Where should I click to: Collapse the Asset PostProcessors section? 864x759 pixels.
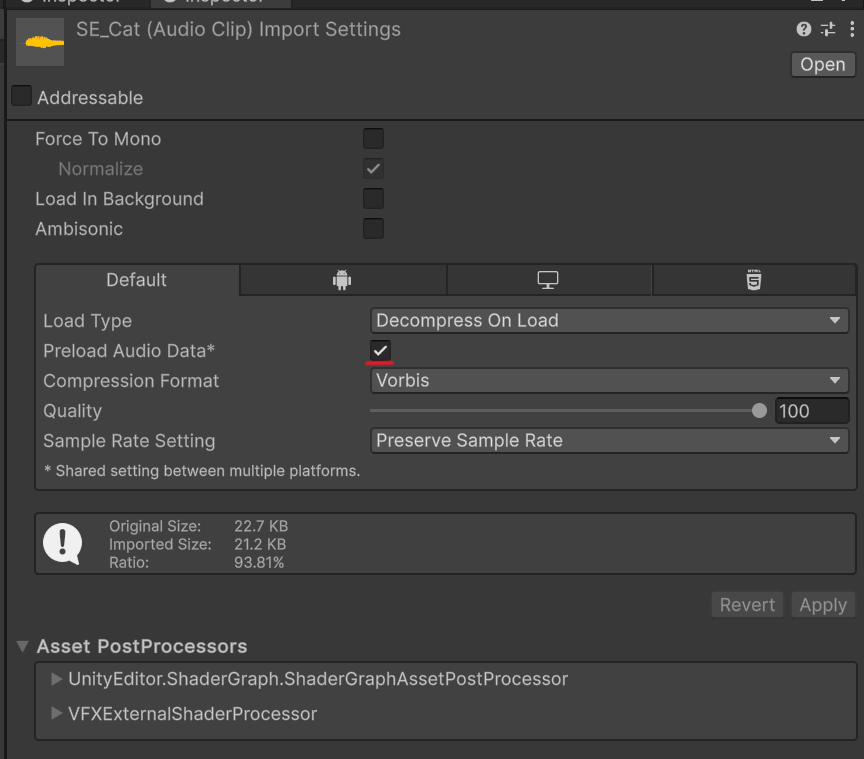[x=23, y=646]
